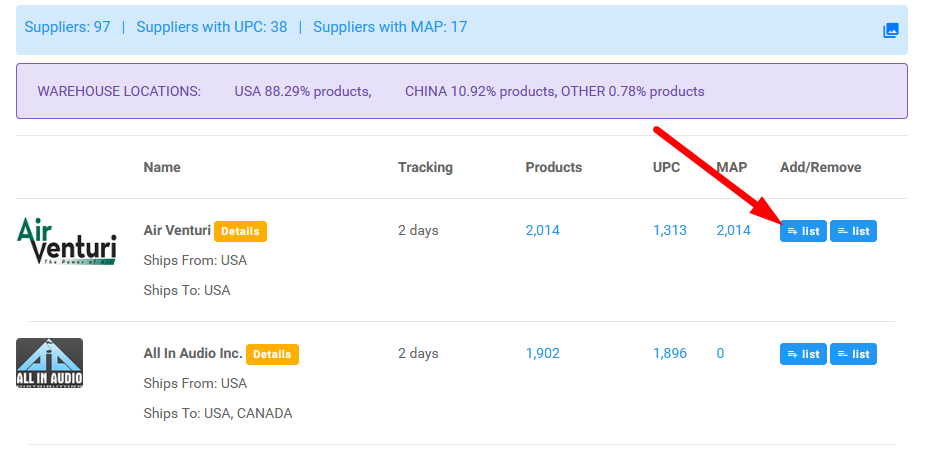Click the All In Audio logo
Screen dimensions: 927x450
point(49,363)
